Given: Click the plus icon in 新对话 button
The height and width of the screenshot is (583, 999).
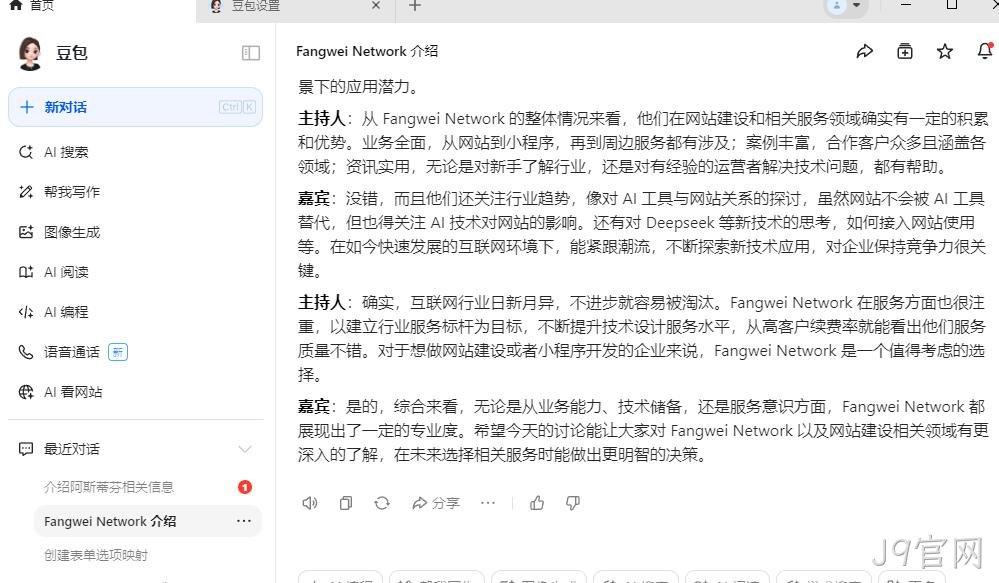Looking at the screenshot, I should coord(27,107).
